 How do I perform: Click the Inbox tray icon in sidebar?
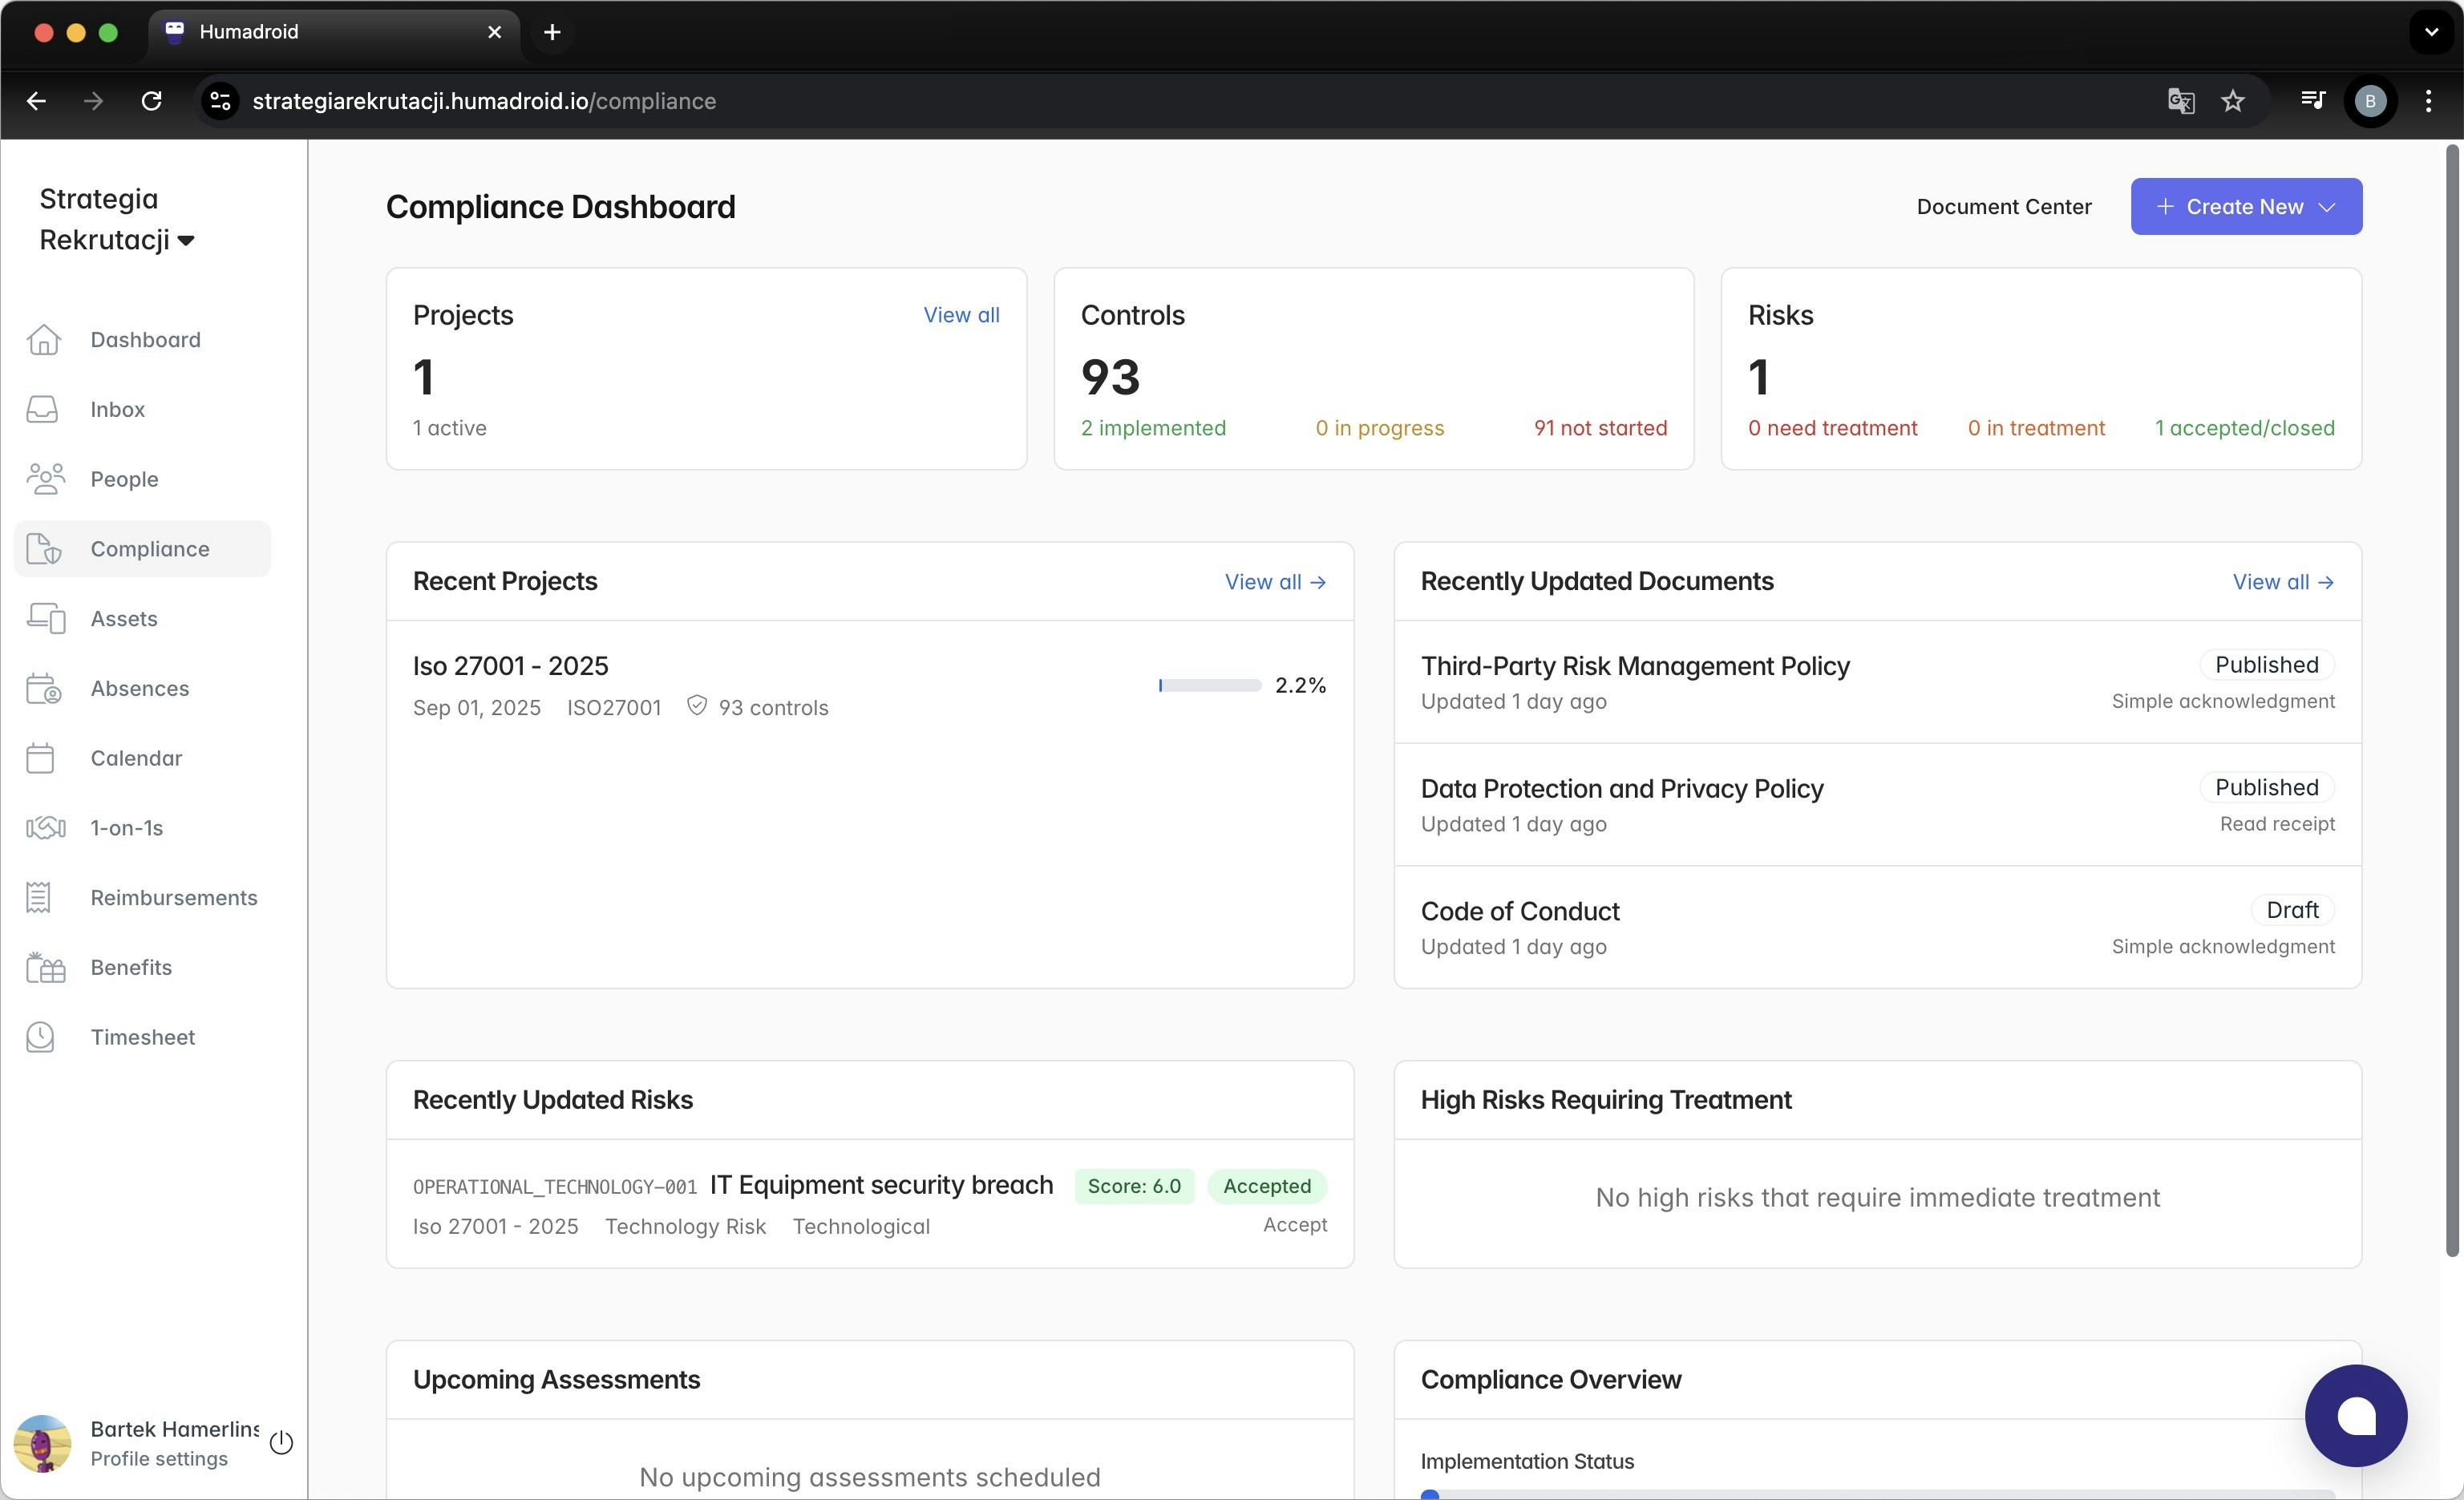[42, 409]
